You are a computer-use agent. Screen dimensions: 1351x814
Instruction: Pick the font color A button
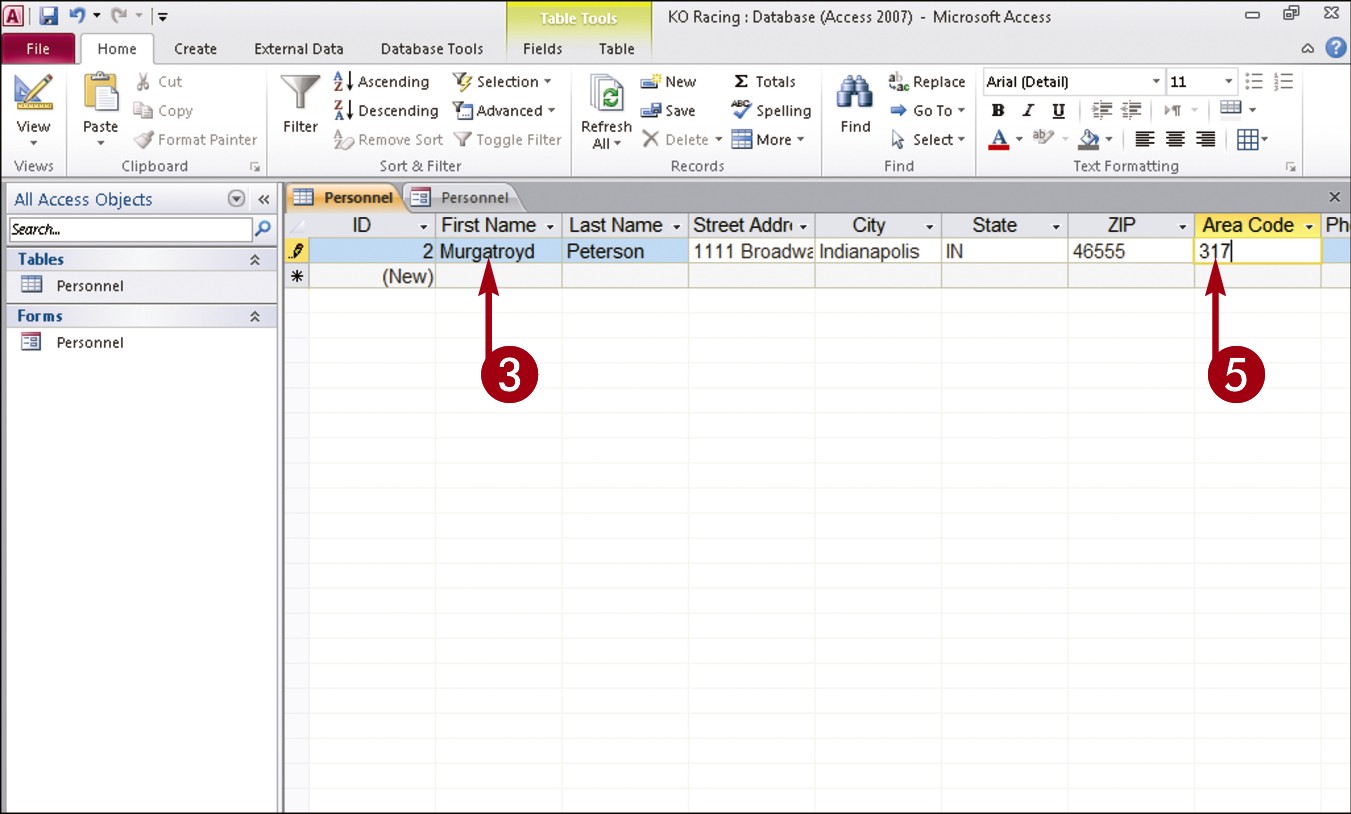998,140
